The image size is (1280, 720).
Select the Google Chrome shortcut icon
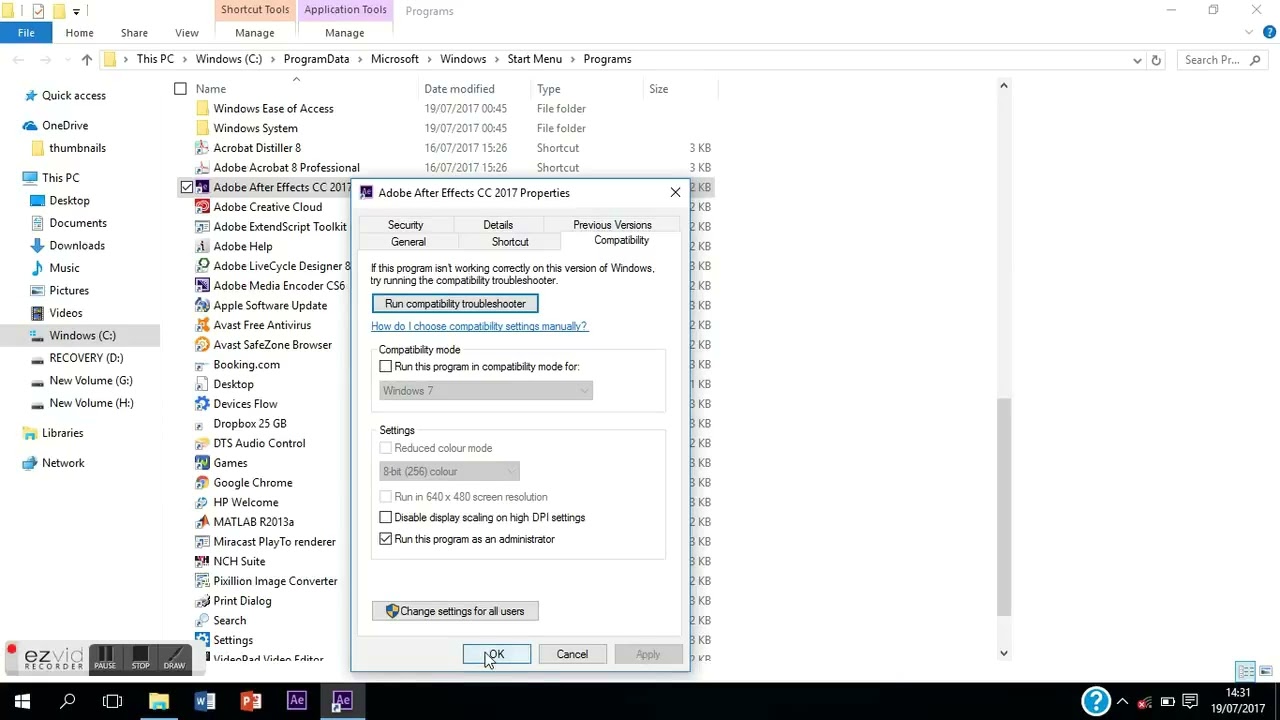tap(202, 483)
